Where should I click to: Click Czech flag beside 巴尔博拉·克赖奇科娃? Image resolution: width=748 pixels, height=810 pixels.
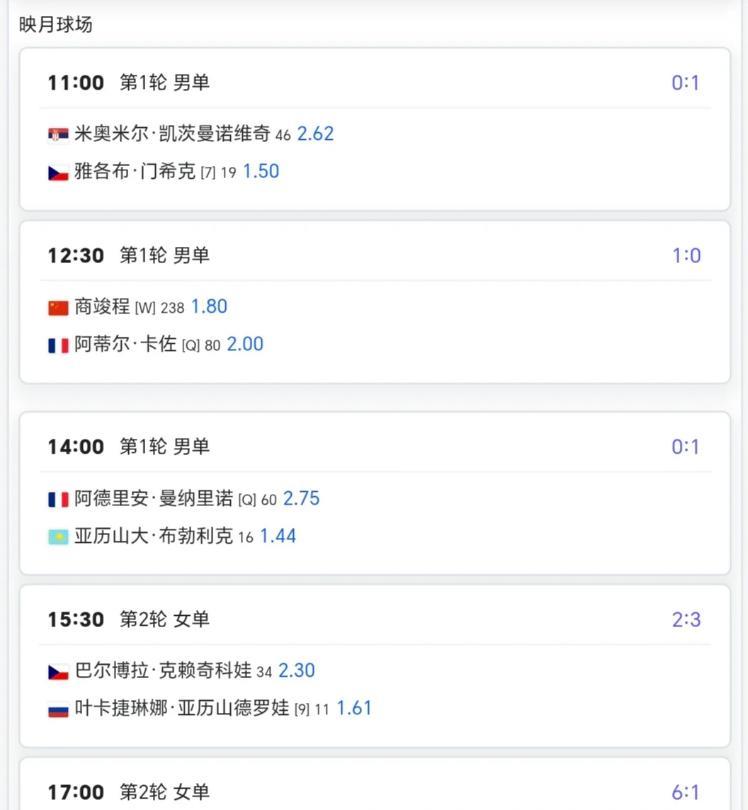click(58, 671)
